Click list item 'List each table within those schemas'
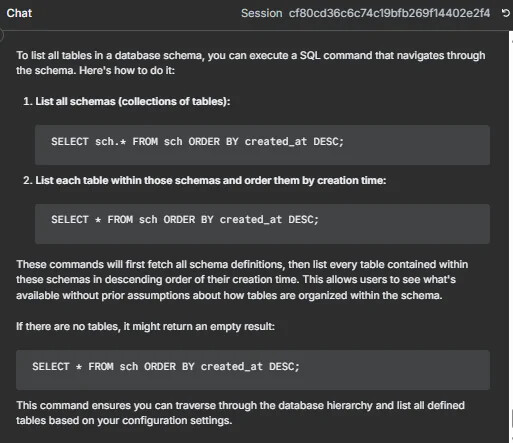This screenshot has width=513, height=443. 204,180
